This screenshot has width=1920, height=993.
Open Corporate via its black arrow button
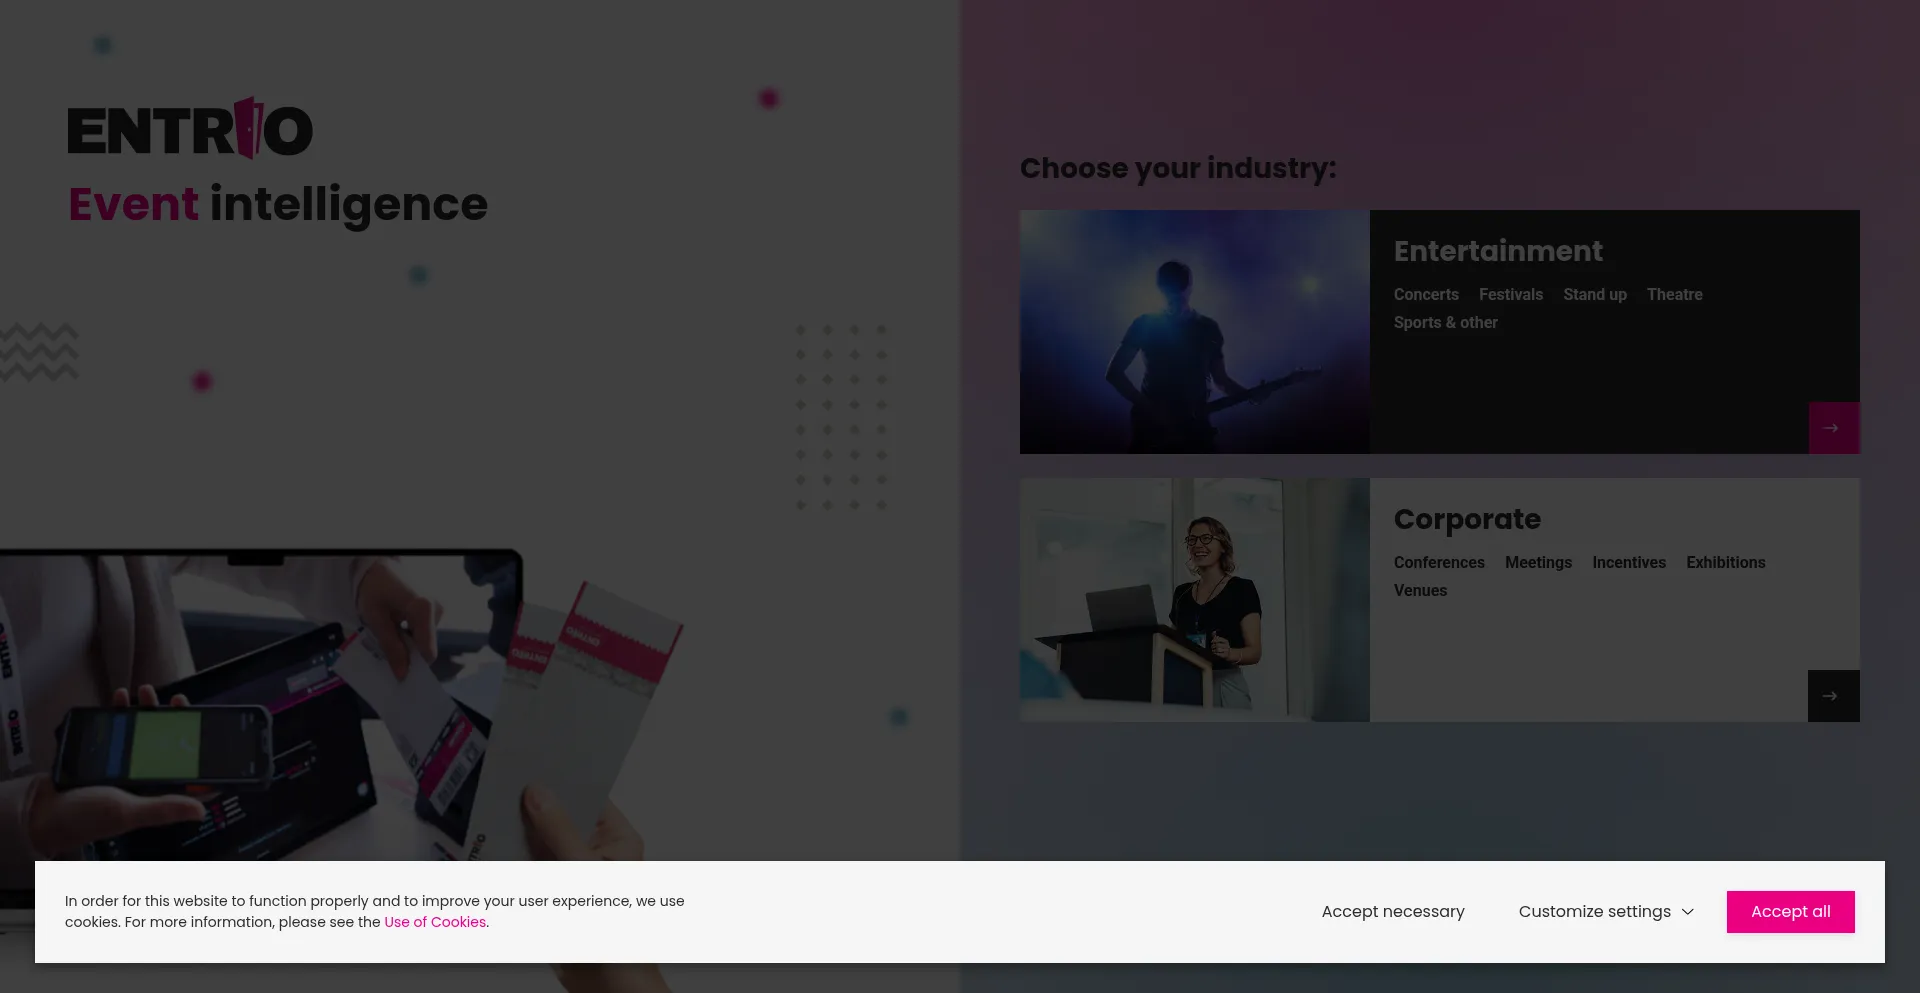tap(1833, 696)
